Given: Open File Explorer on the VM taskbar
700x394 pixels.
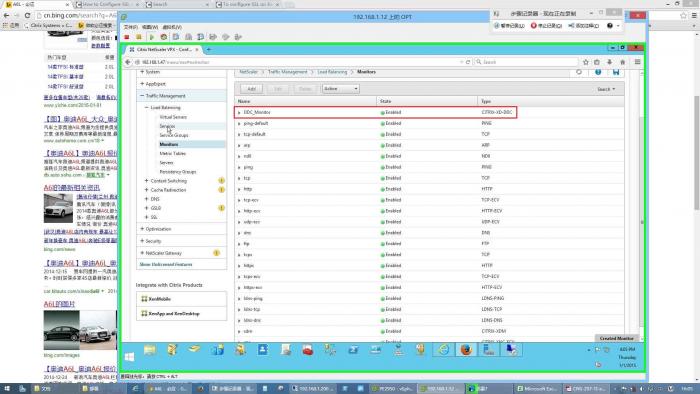Looking at the screenshot, I should (x=150, y=350).
